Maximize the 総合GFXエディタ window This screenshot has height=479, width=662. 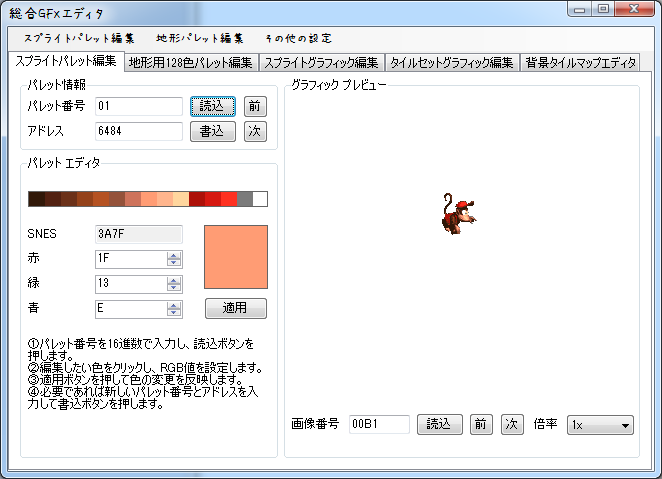603,9
